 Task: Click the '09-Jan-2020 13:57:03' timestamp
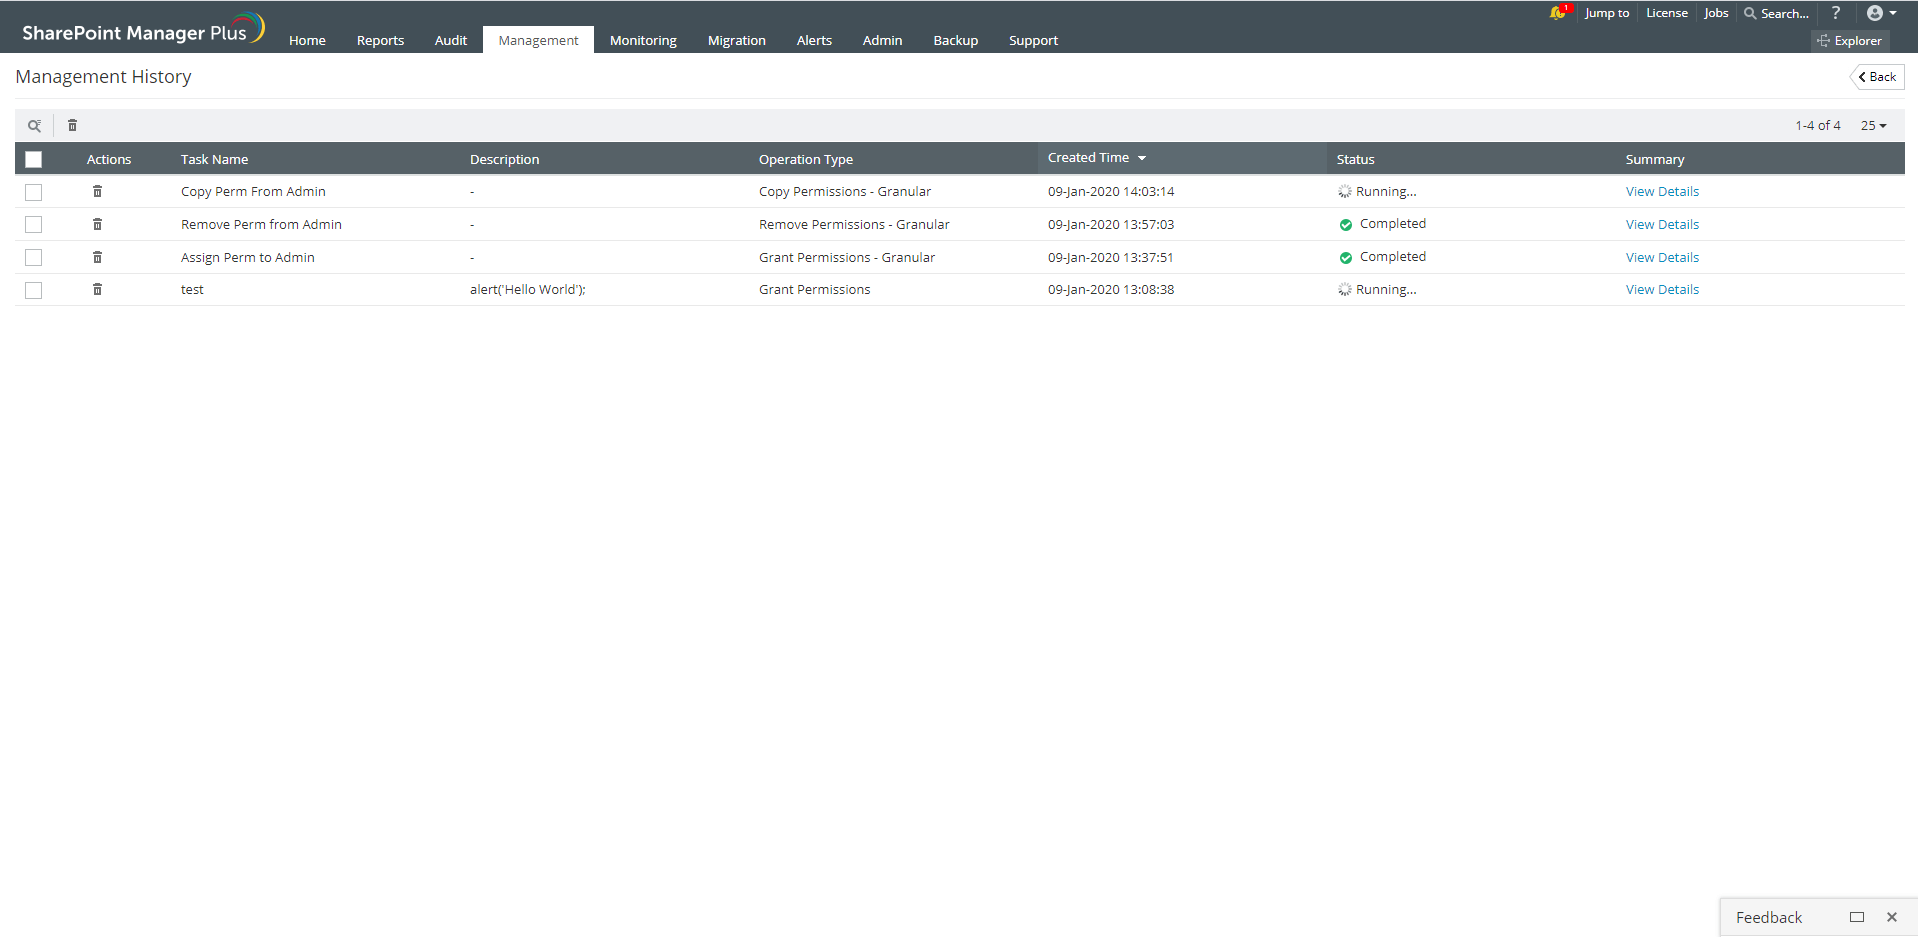point(1111,224)
